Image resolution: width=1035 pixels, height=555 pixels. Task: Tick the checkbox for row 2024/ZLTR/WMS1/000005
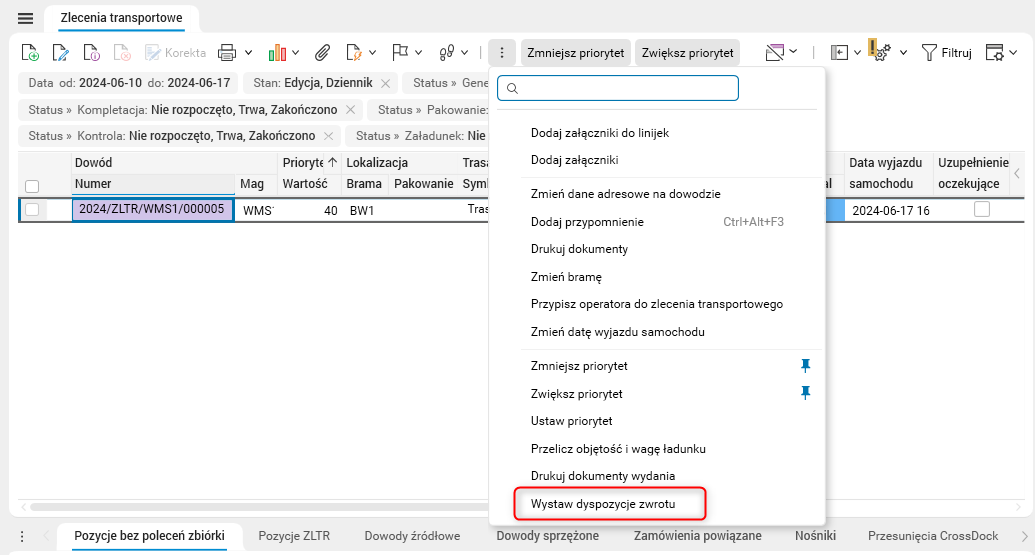pos(32,210)
